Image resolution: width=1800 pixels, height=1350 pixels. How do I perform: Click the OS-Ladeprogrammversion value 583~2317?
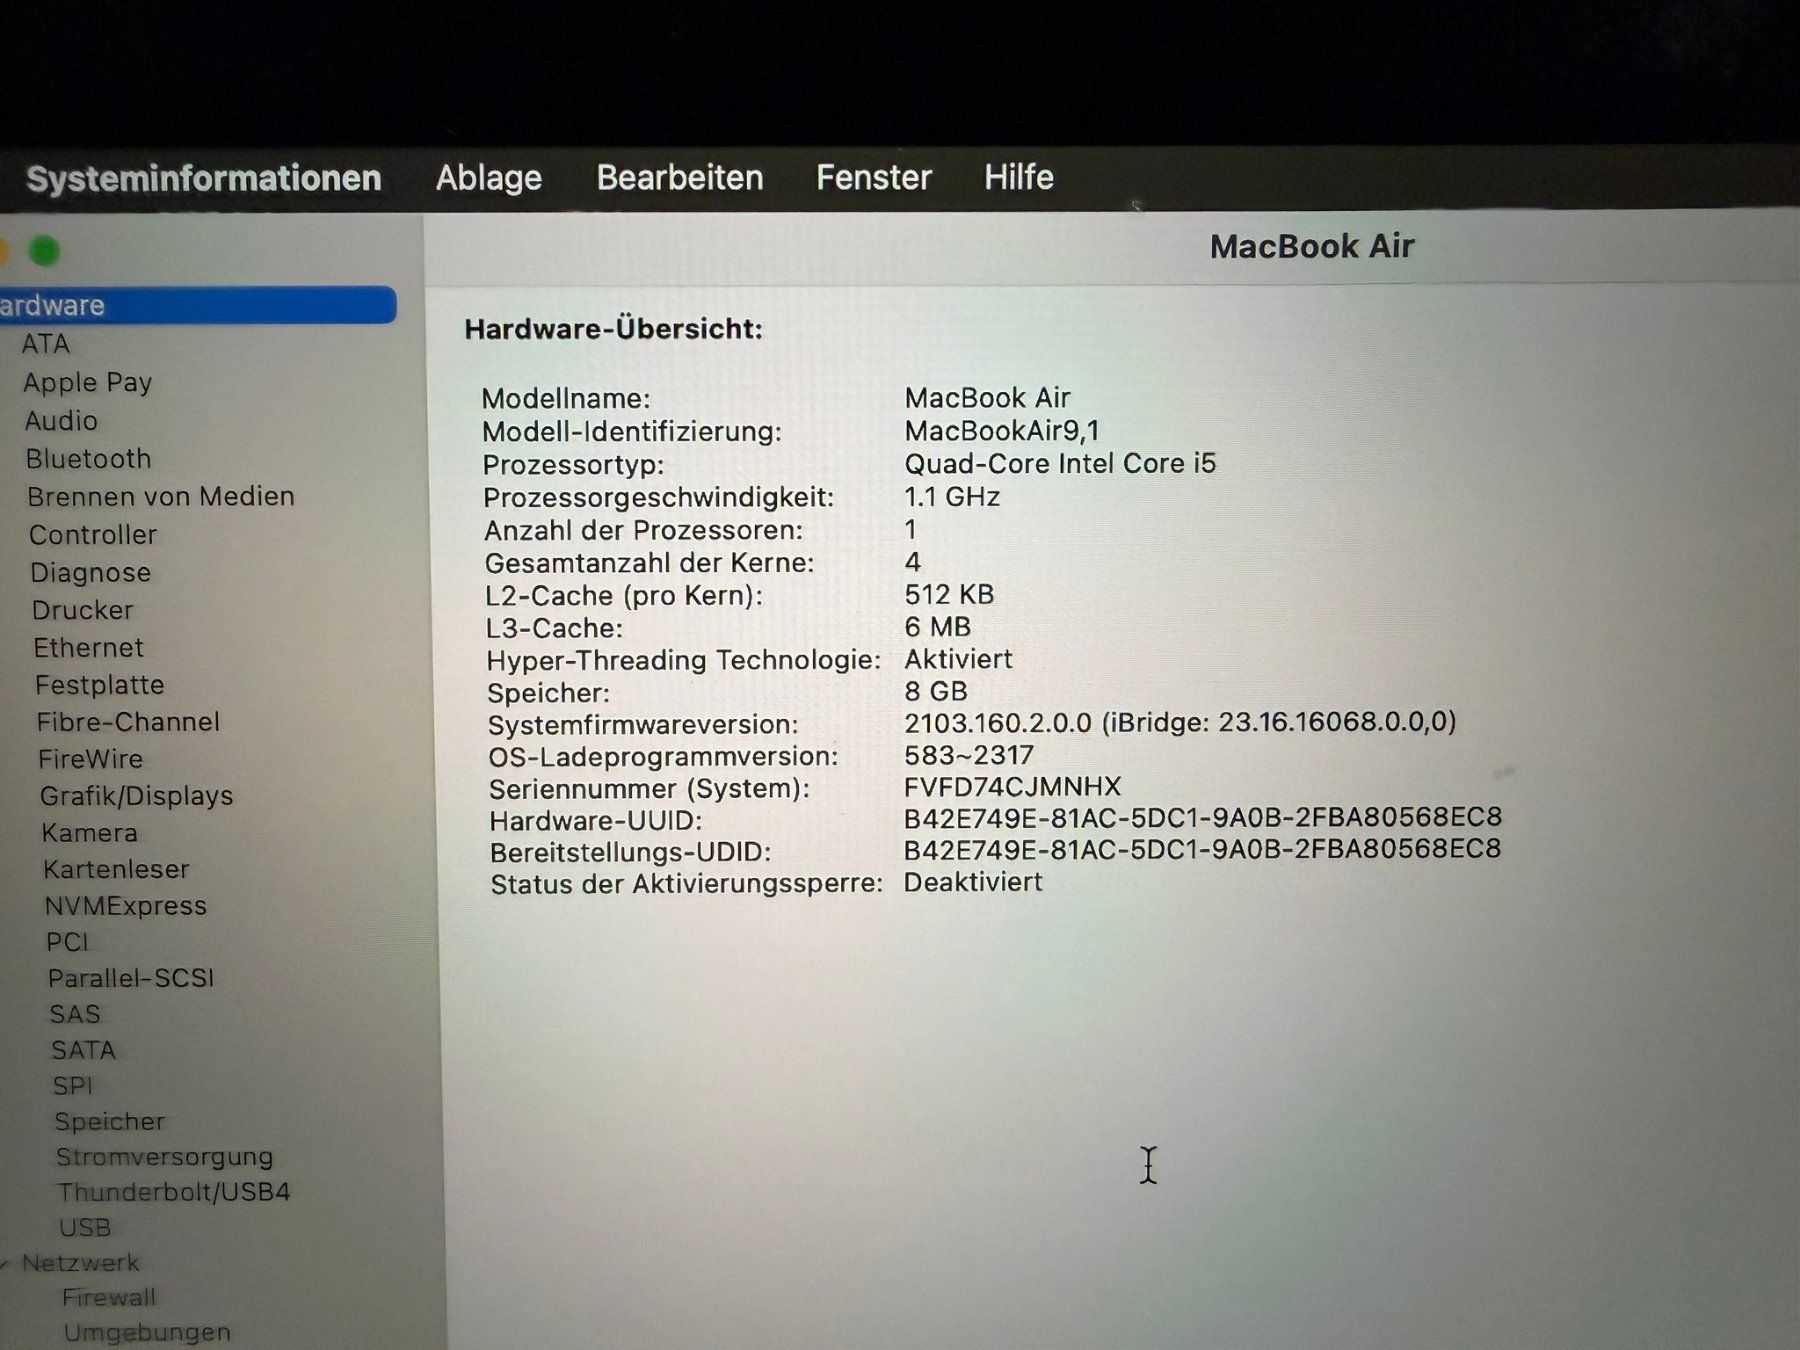[x=969, y=755]
